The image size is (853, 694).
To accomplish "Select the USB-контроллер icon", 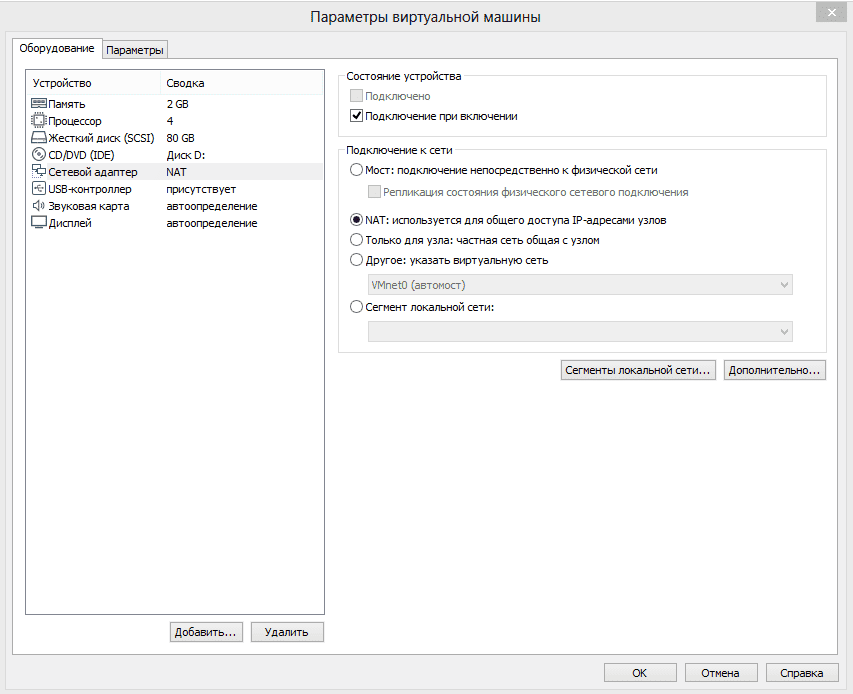I will point(39,189).
